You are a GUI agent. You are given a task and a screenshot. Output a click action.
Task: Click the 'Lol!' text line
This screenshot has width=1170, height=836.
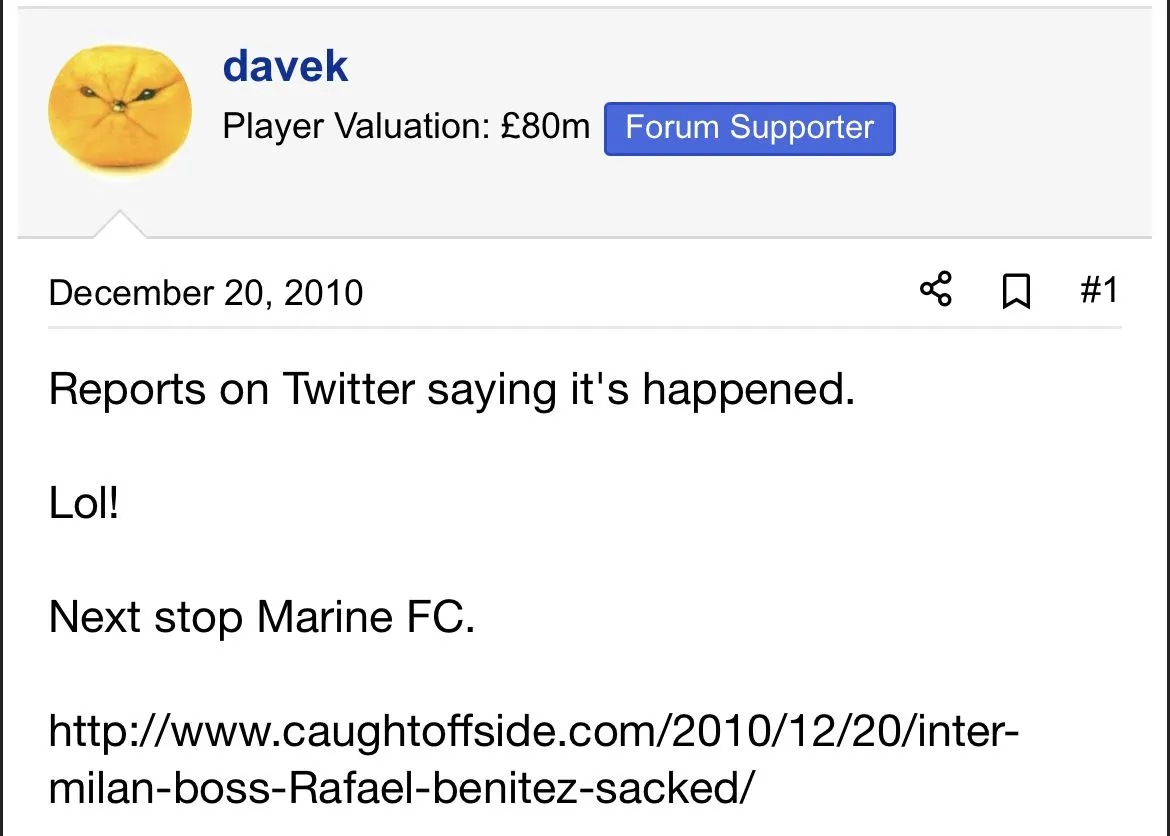tap(84, 503)
